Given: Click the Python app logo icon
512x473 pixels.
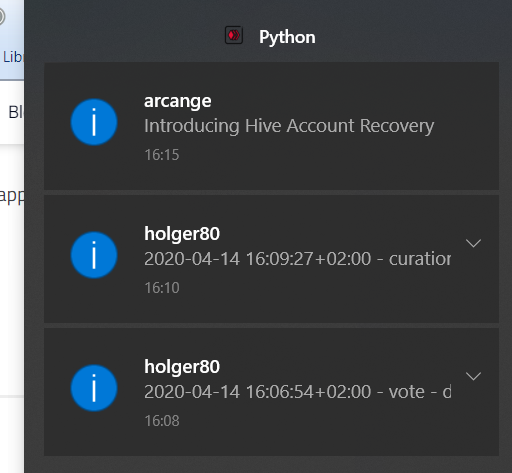Looking at the screenshot, I should (x=234, y=35).
